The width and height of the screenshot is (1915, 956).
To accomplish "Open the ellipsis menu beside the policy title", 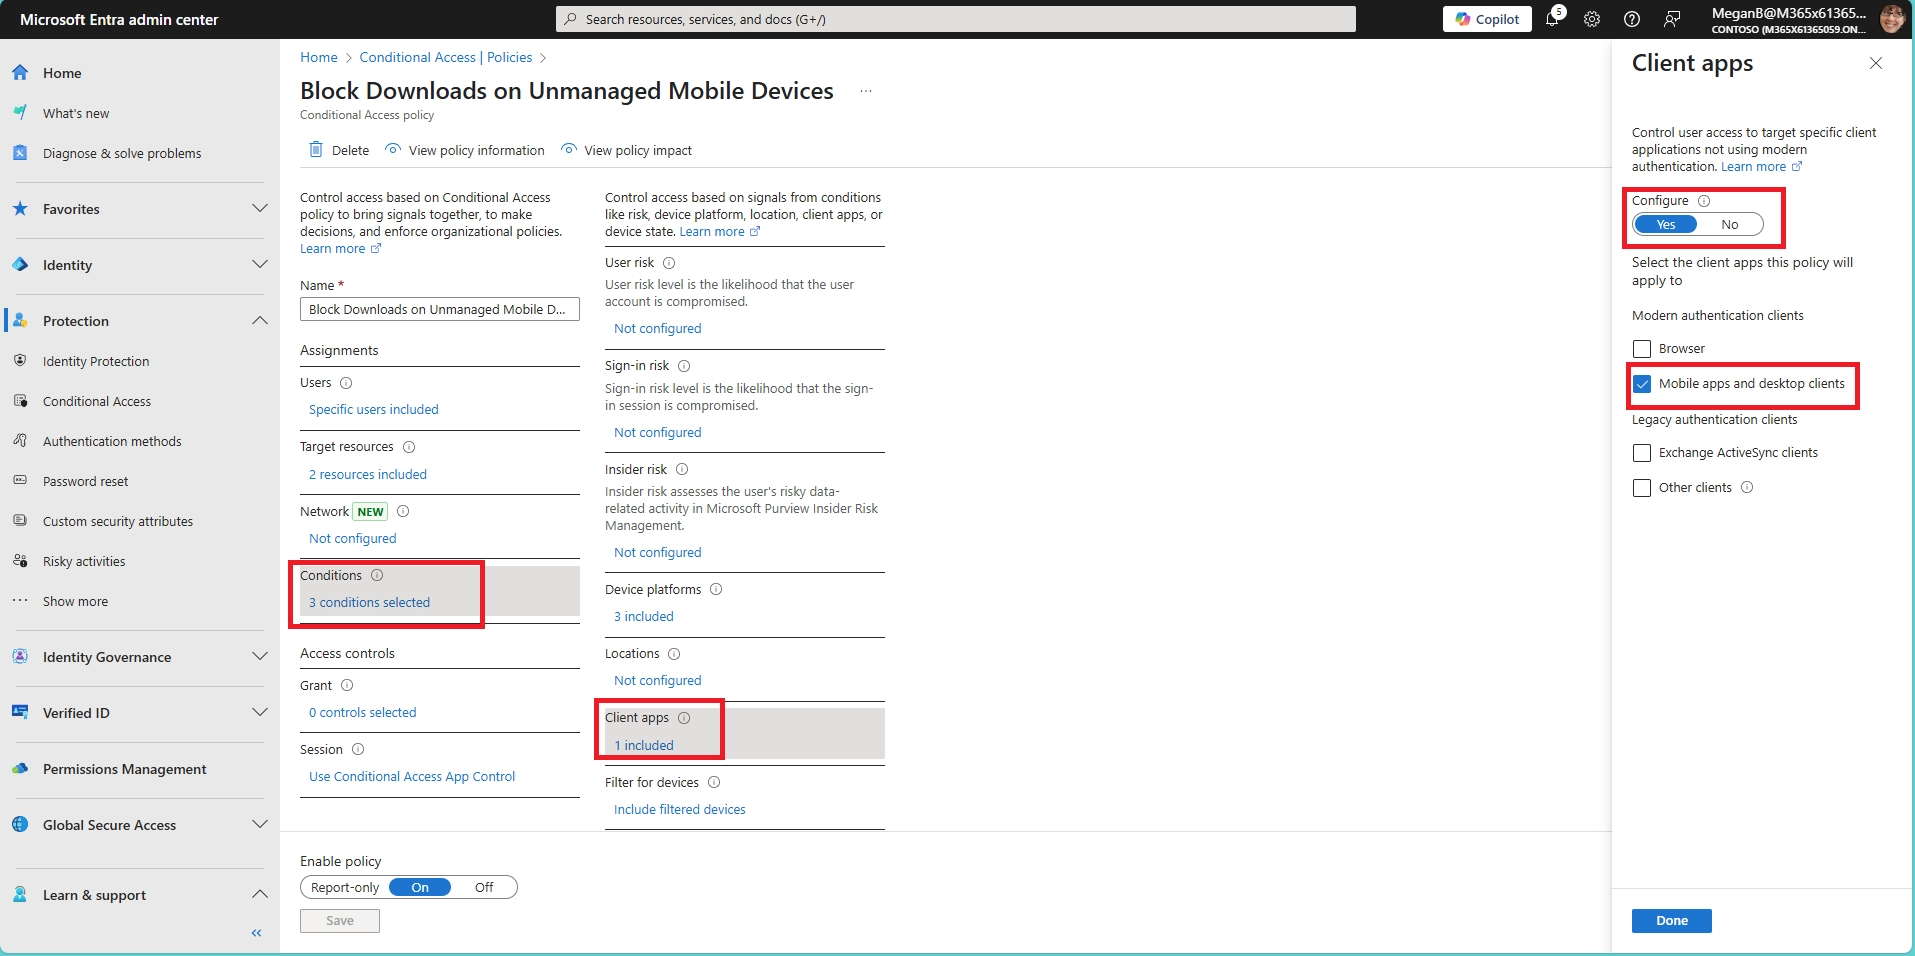I will pos(866,91).
